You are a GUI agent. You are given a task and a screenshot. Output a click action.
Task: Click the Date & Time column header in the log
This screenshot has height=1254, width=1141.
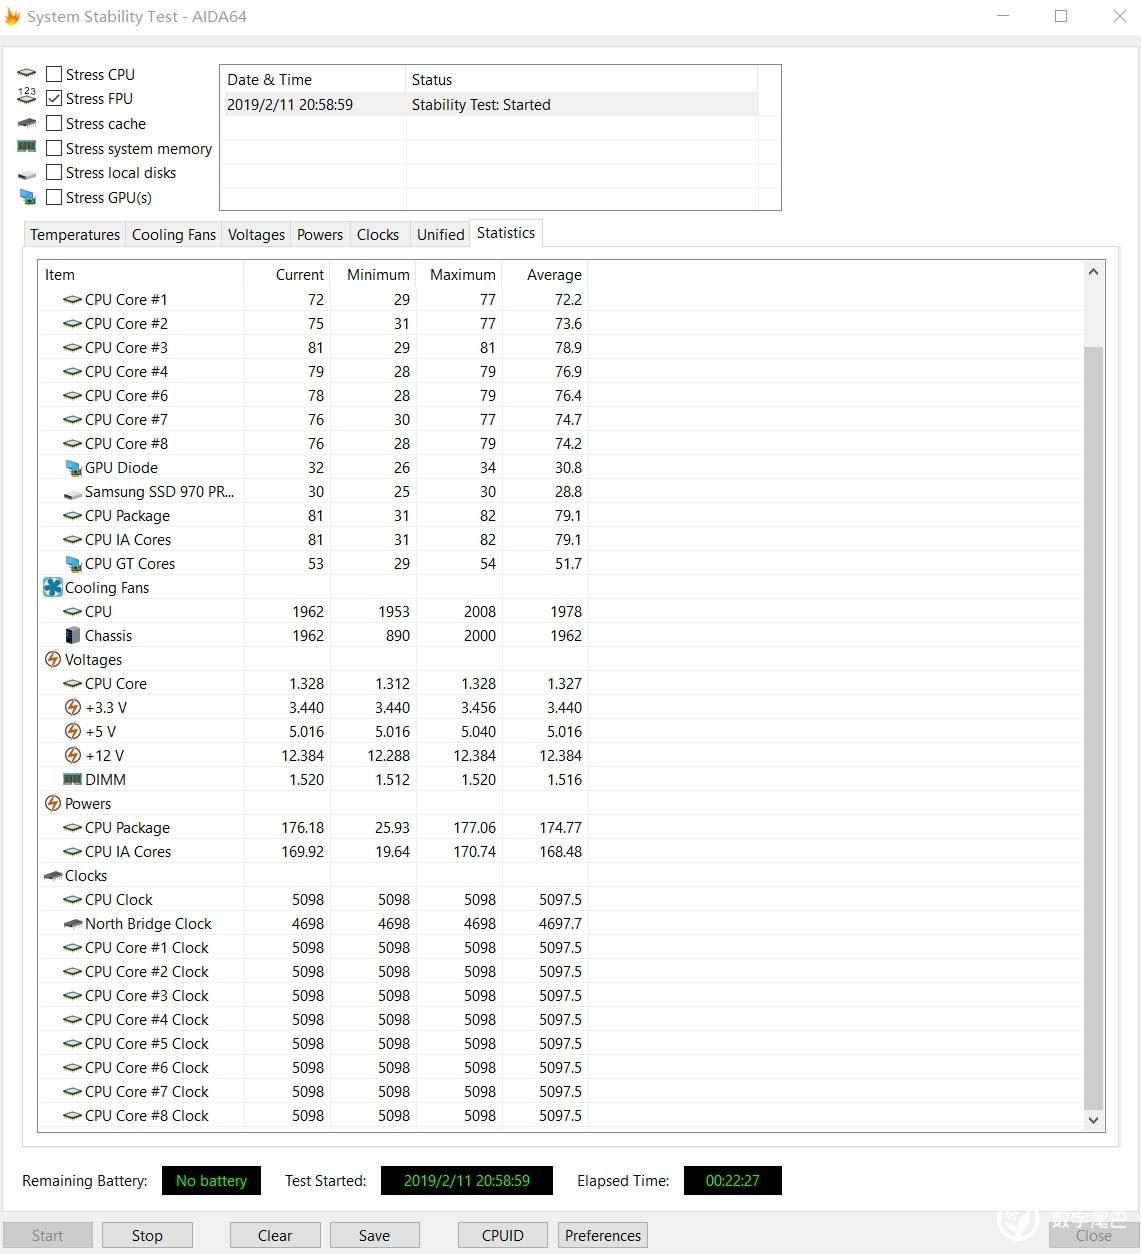point(313,80)
